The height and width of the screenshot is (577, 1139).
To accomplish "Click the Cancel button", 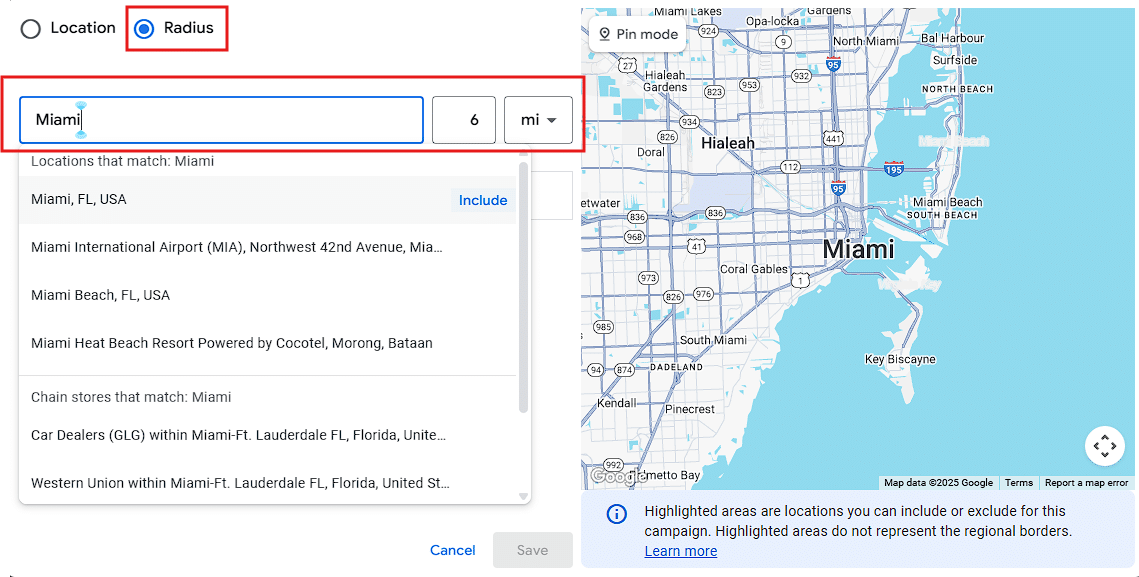I will (453, 550).
